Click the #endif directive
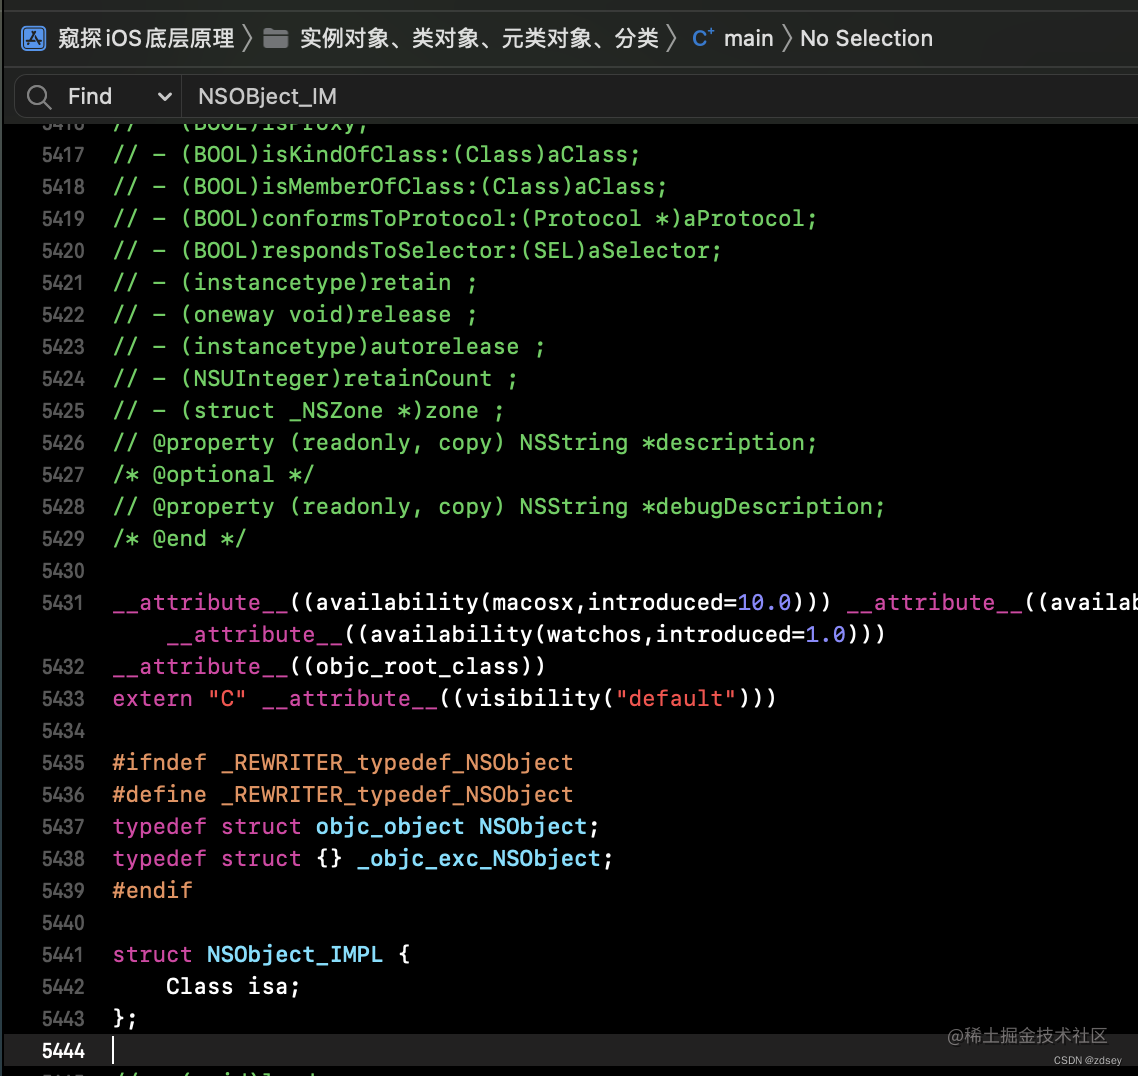 click(x=152, y=890)
